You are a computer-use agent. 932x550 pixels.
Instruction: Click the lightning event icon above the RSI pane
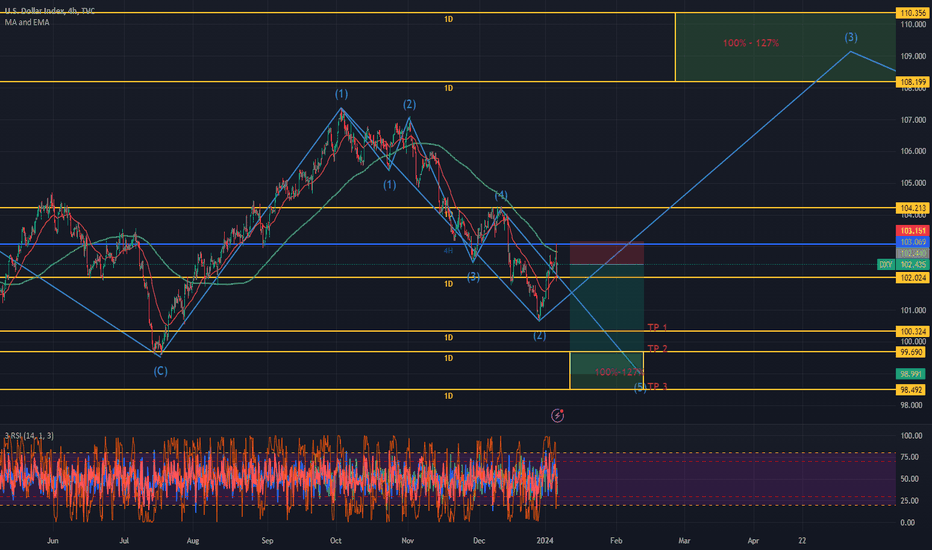(557, 415)
